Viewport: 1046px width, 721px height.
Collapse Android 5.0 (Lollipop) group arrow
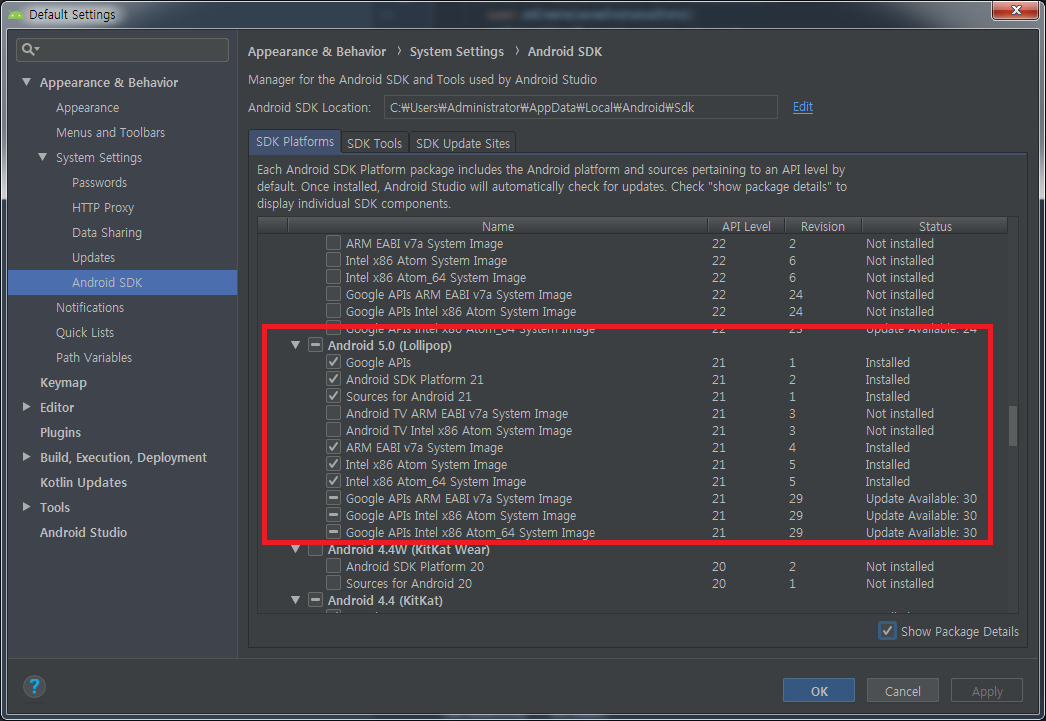pos(296,345)
